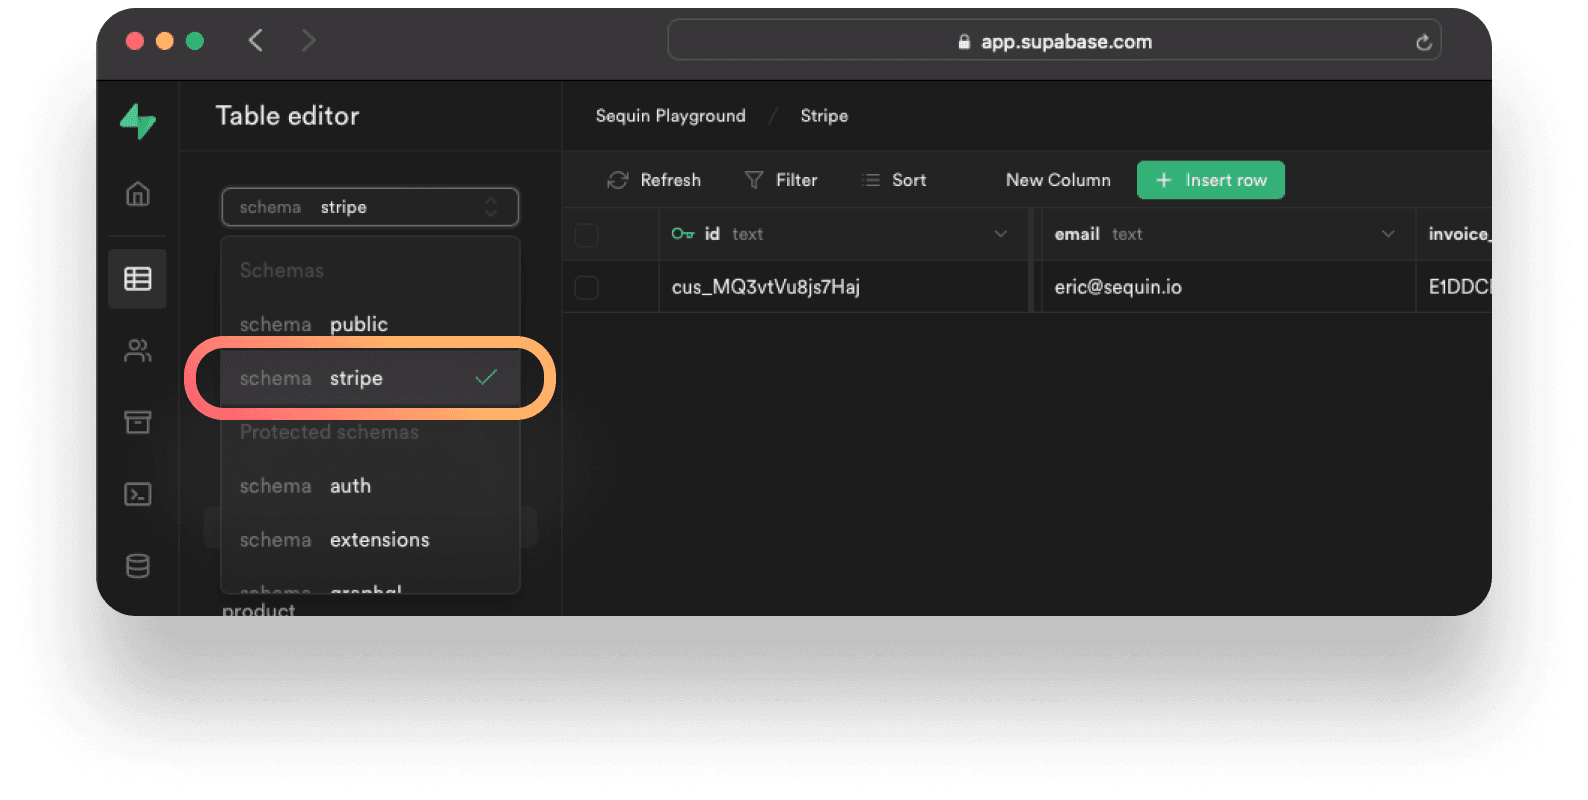
Task: Click the app.supabase.com address bar
Action: click(x=1054, y=41)
